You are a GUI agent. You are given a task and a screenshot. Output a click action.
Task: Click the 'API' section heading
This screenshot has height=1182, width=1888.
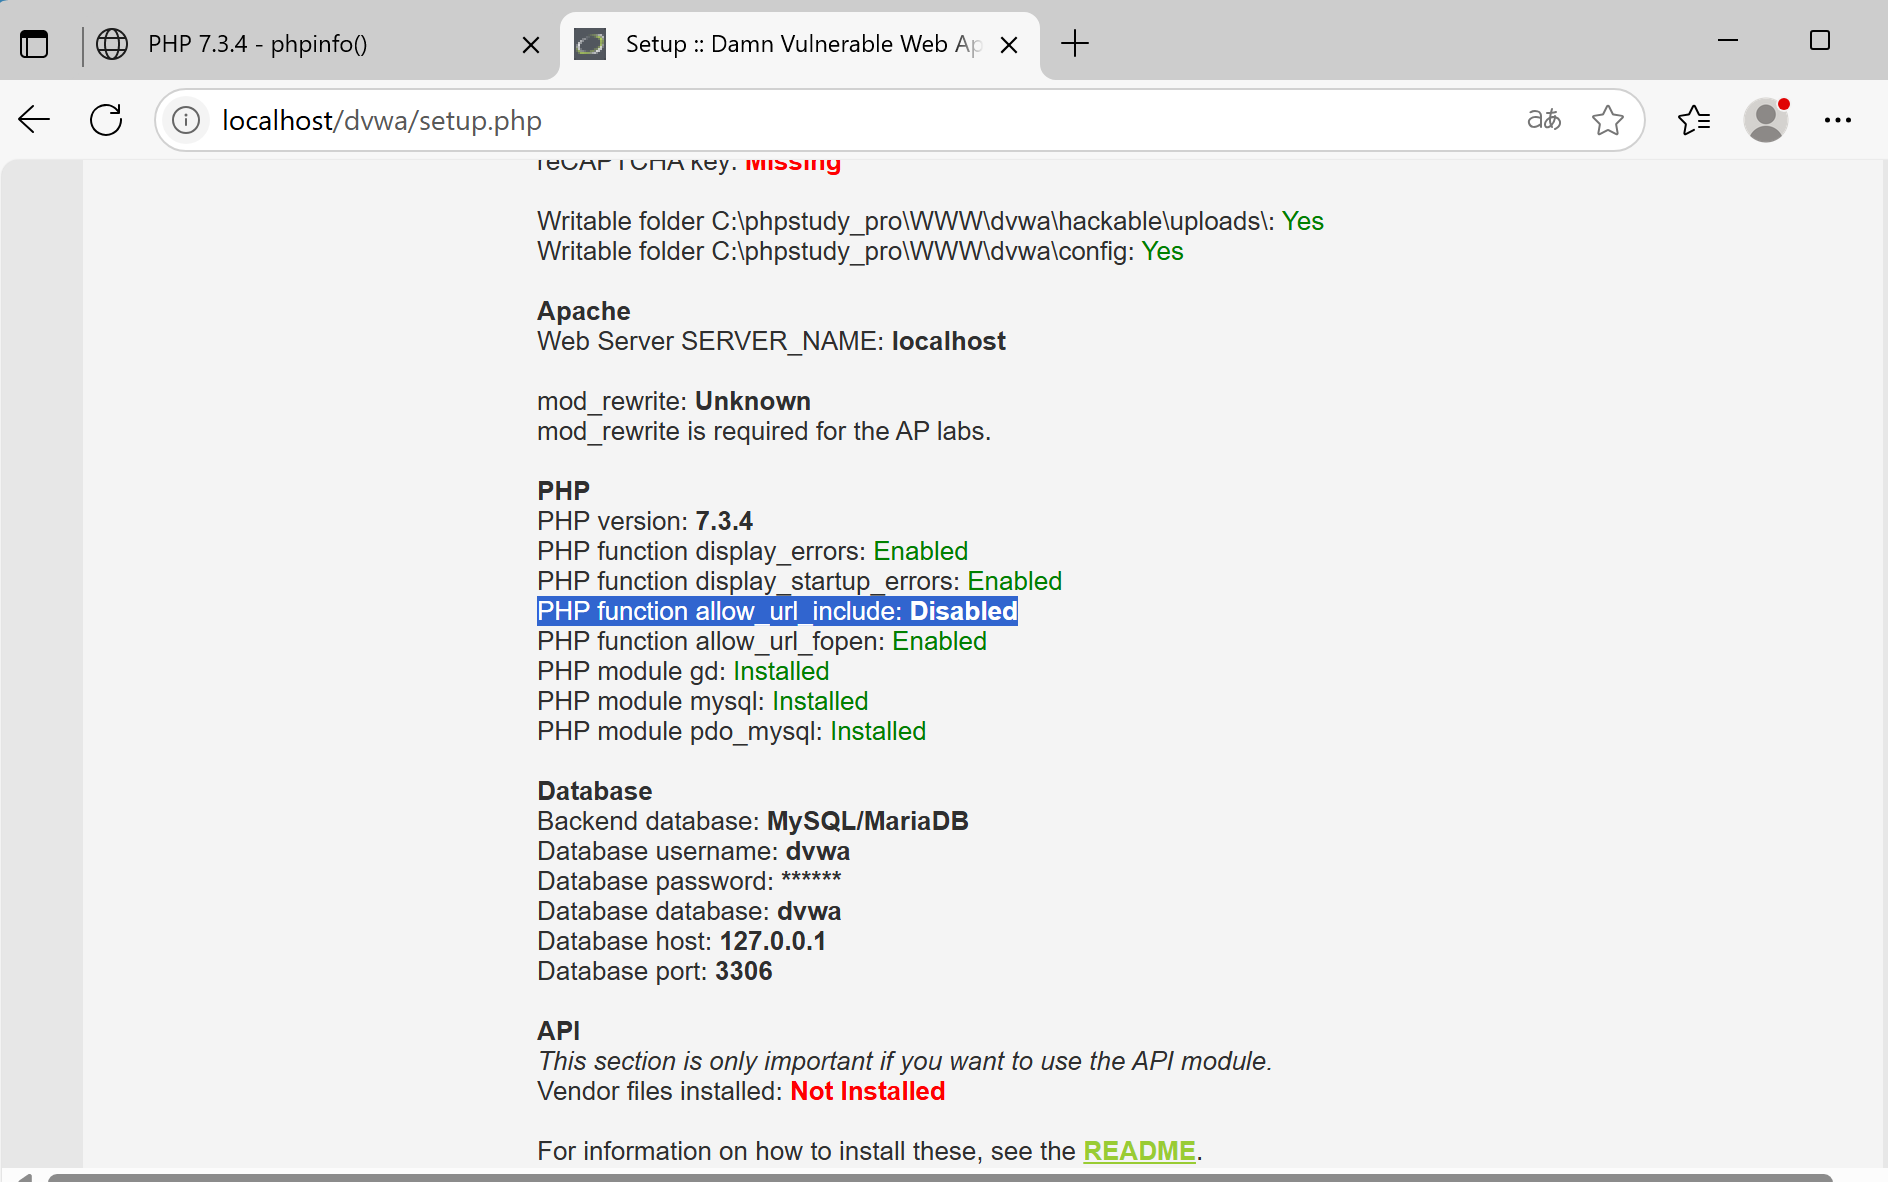point(558,1031)
